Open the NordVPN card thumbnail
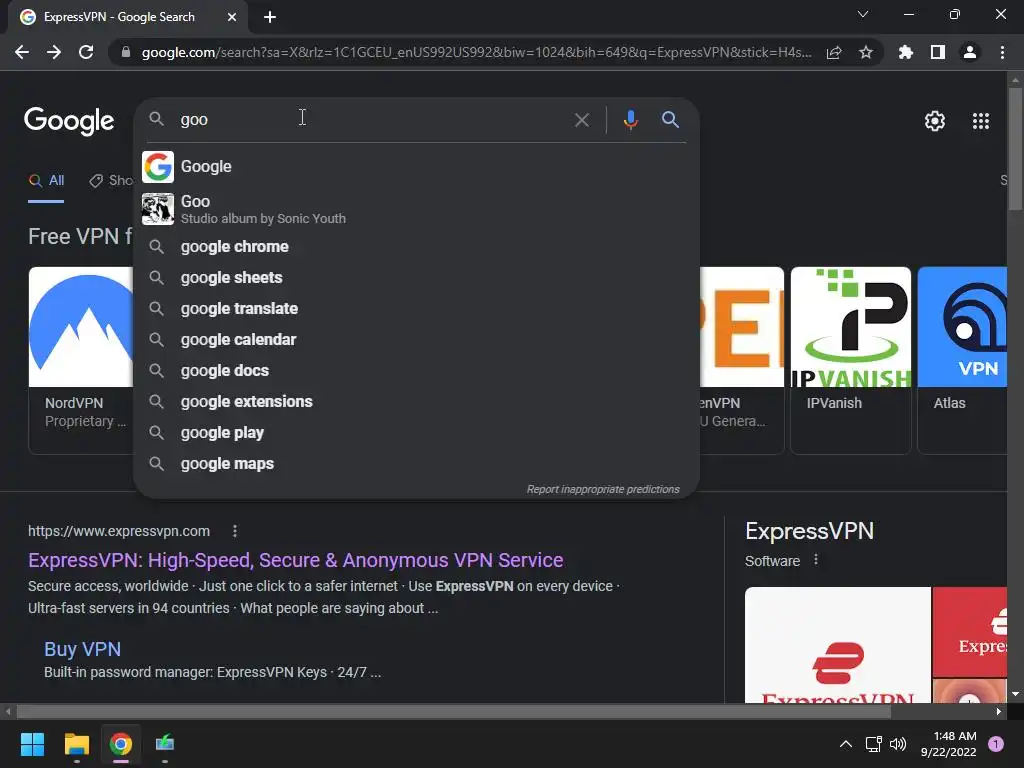 pos(81,327)
